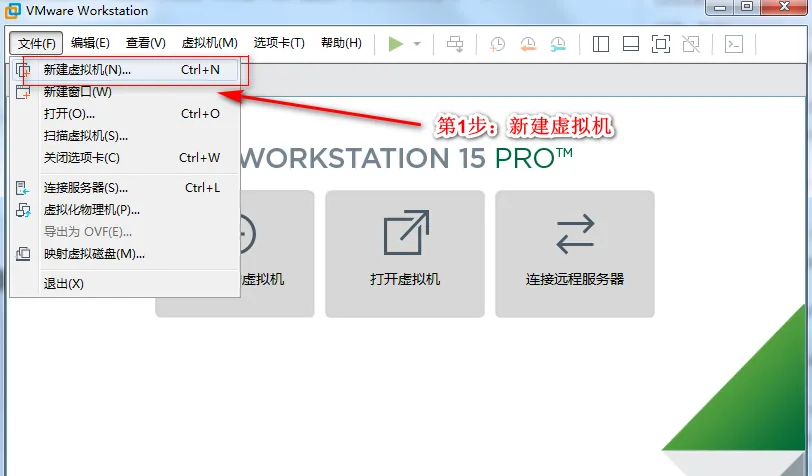812x476 pixels.
Task: Click the greyed 导出为 OVF(E)... entry
Action: [125, 232]
